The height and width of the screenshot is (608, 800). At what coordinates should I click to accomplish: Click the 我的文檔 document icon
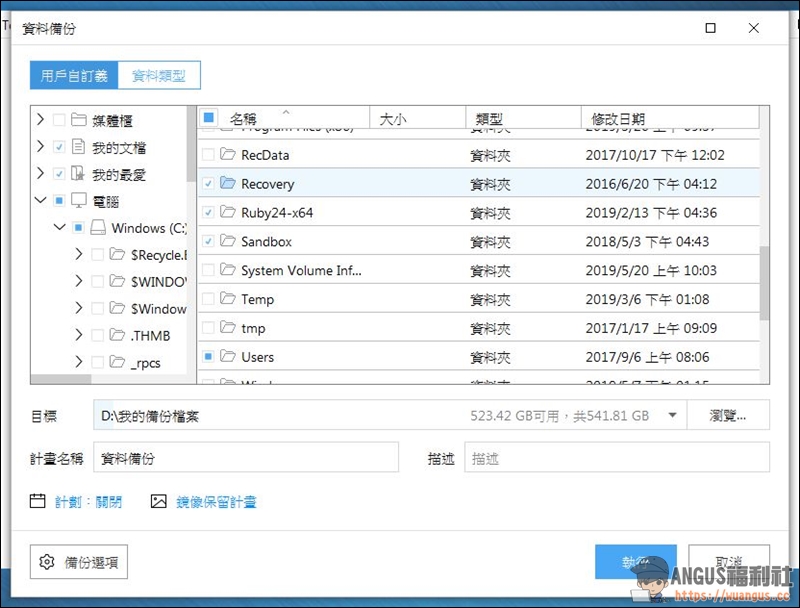click(78, 147)
